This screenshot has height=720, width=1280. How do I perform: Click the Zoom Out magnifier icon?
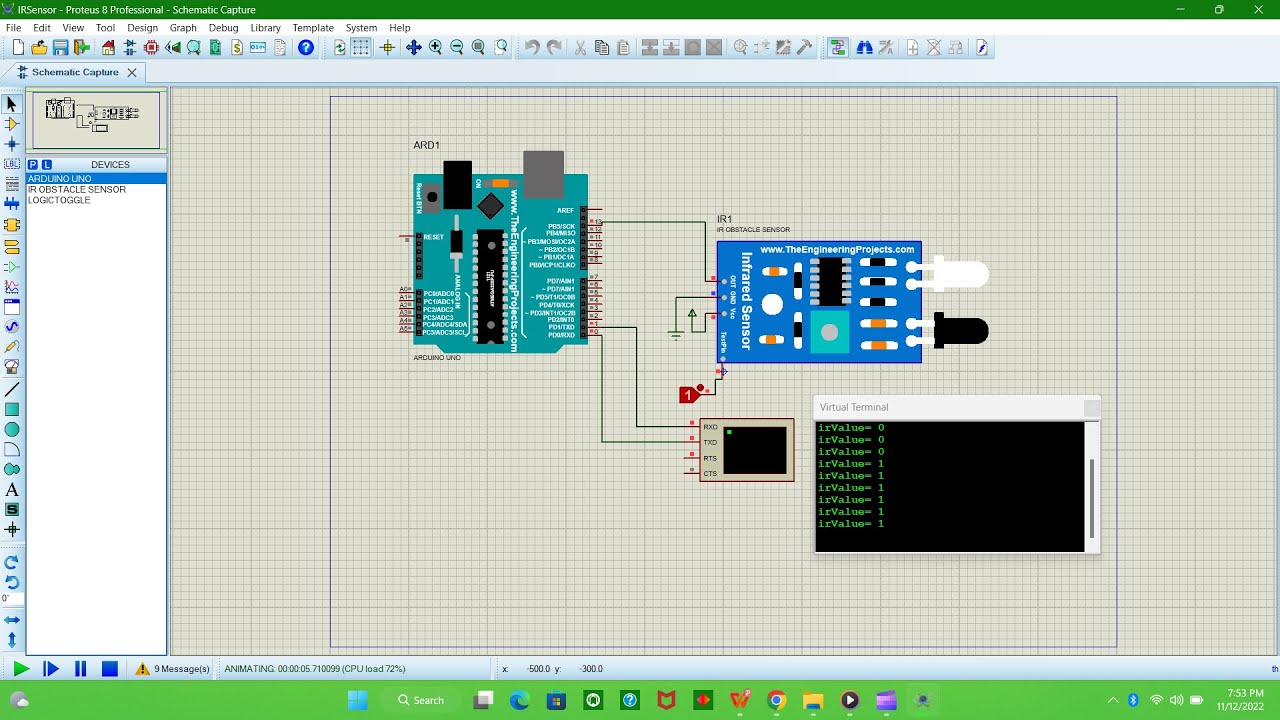coord(457,47)
